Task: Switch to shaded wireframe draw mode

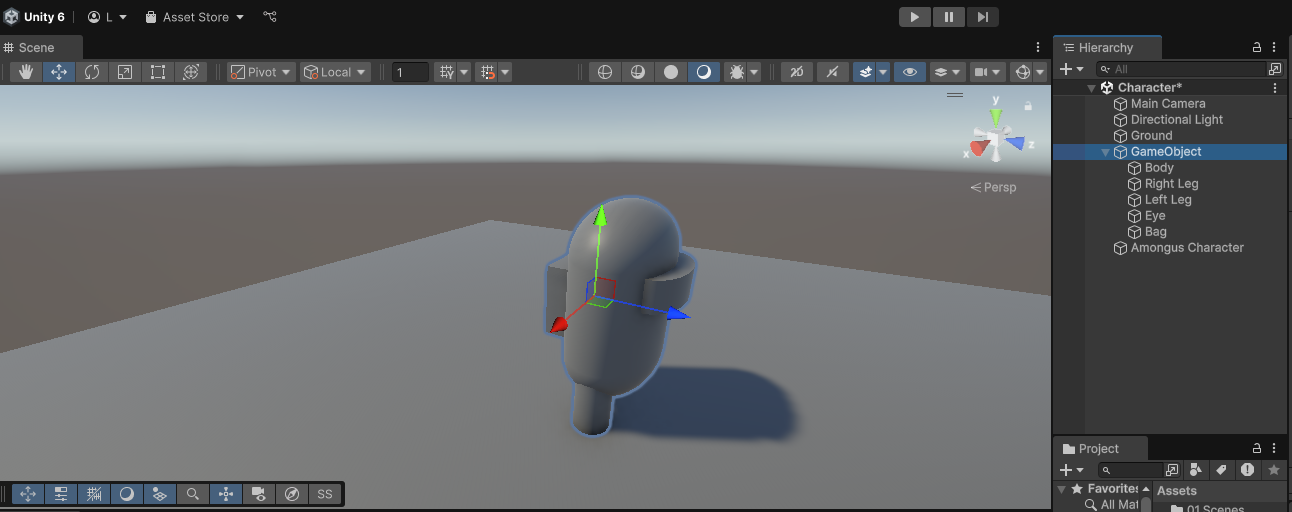Action: coord(637,72)
